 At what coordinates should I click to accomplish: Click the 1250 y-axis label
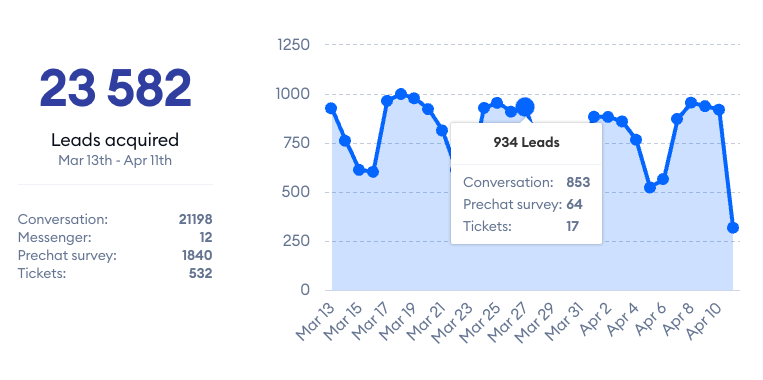293,45
